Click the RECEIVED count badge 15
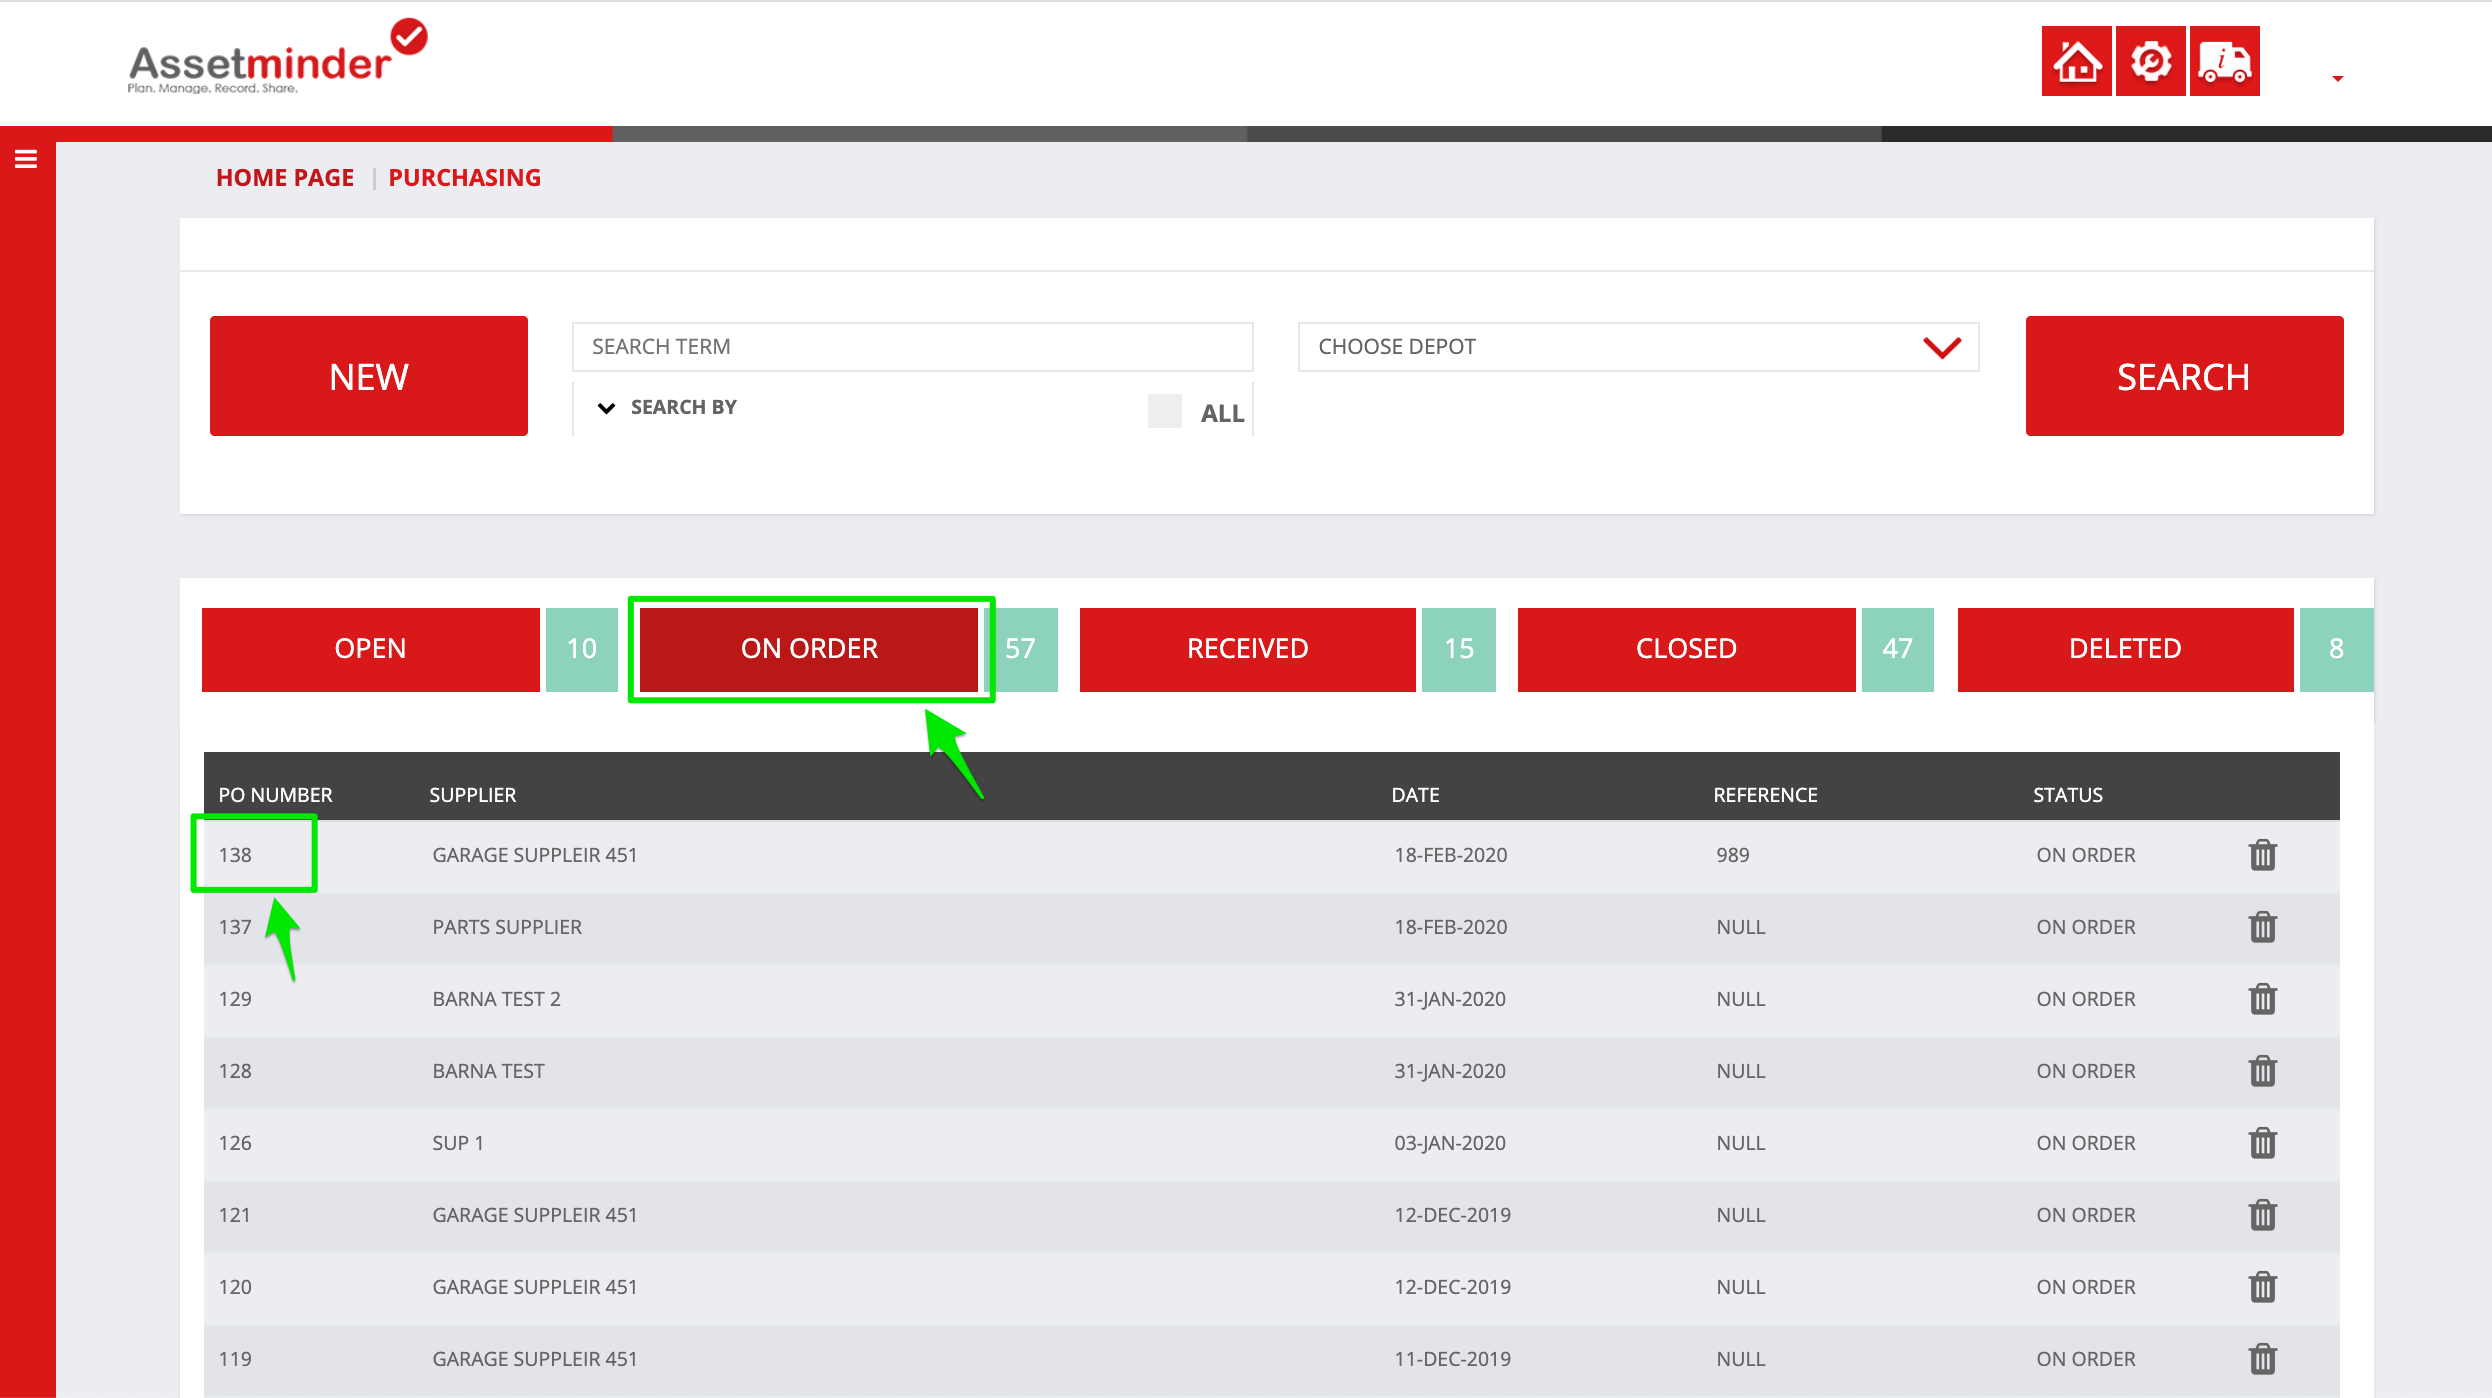2492x1398 pixels. (x=1458, y=649)
